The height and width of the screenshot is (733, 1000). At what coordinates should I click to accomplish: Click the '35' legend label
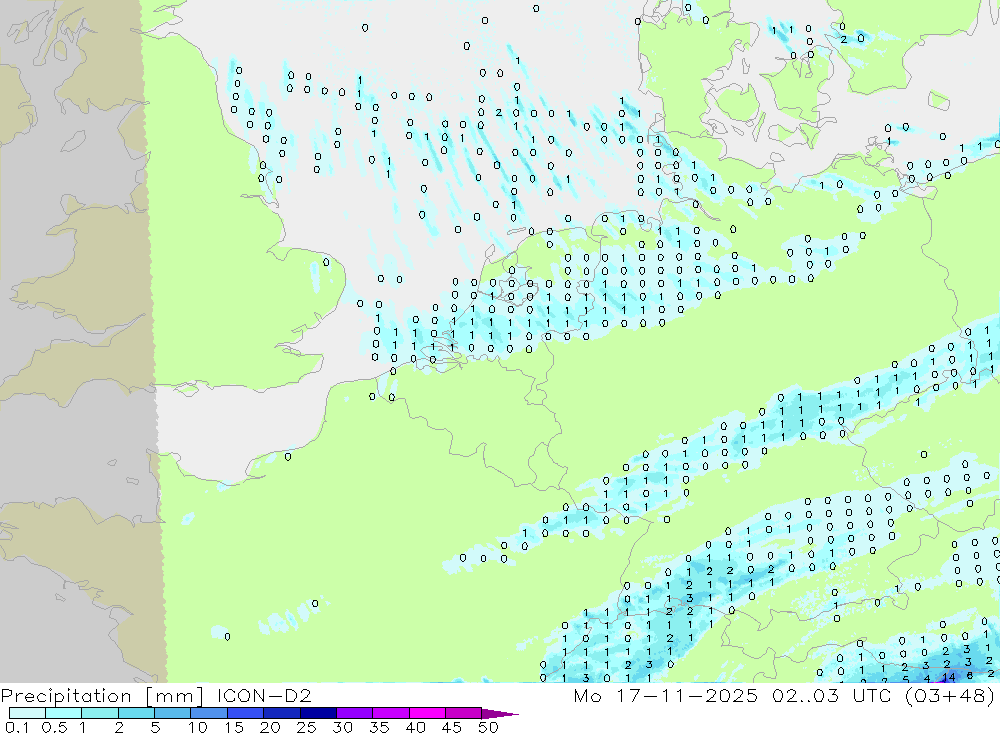coord(379,727)
